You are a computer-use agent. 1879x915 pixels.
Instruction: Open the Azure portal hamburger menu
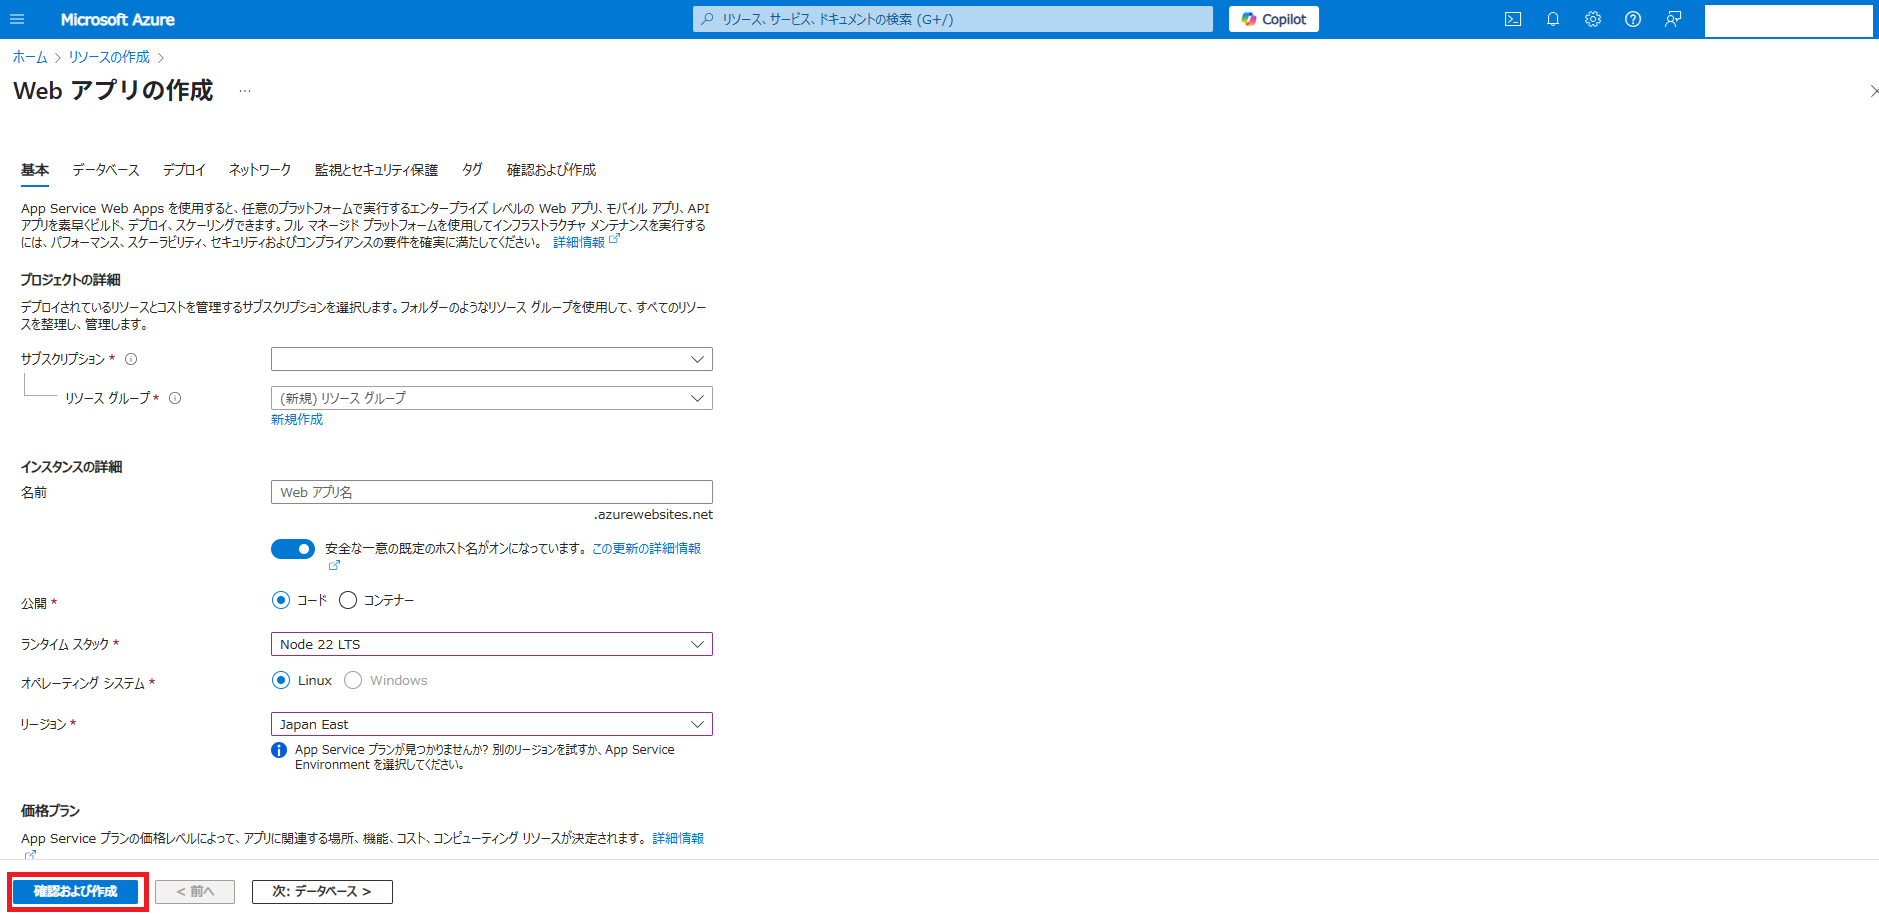coord(17,19)
